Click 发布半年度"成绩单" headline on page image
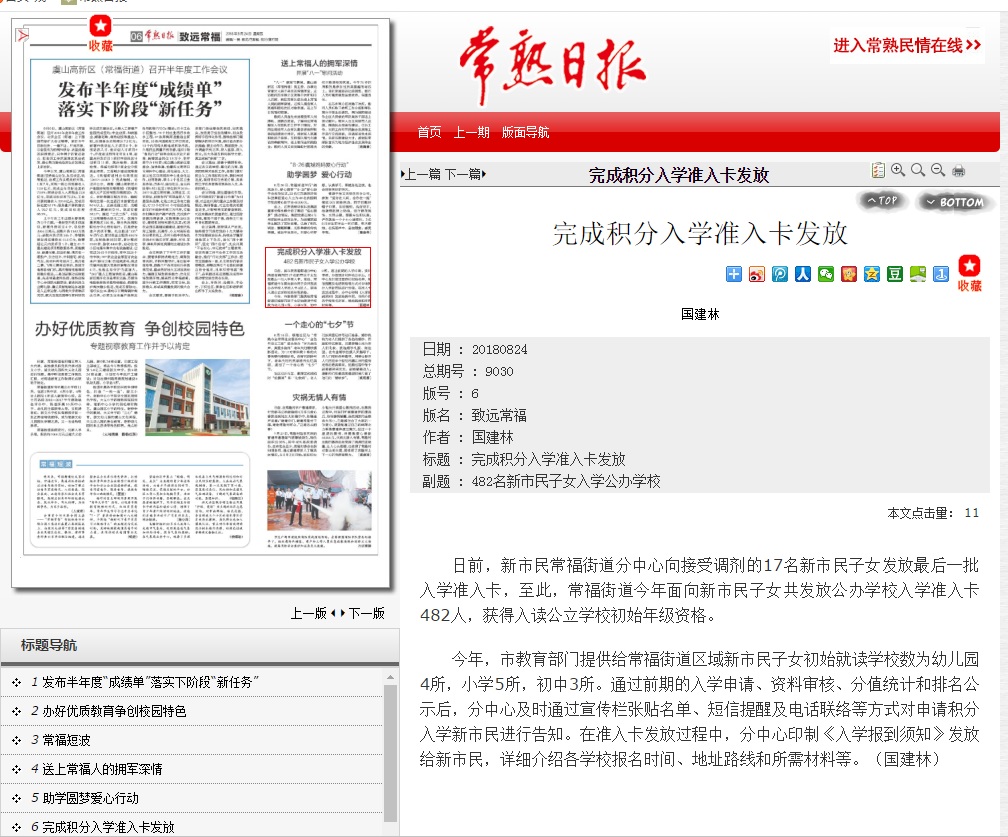The height and width of the screenshot is (837, 1008). [140, 99]
